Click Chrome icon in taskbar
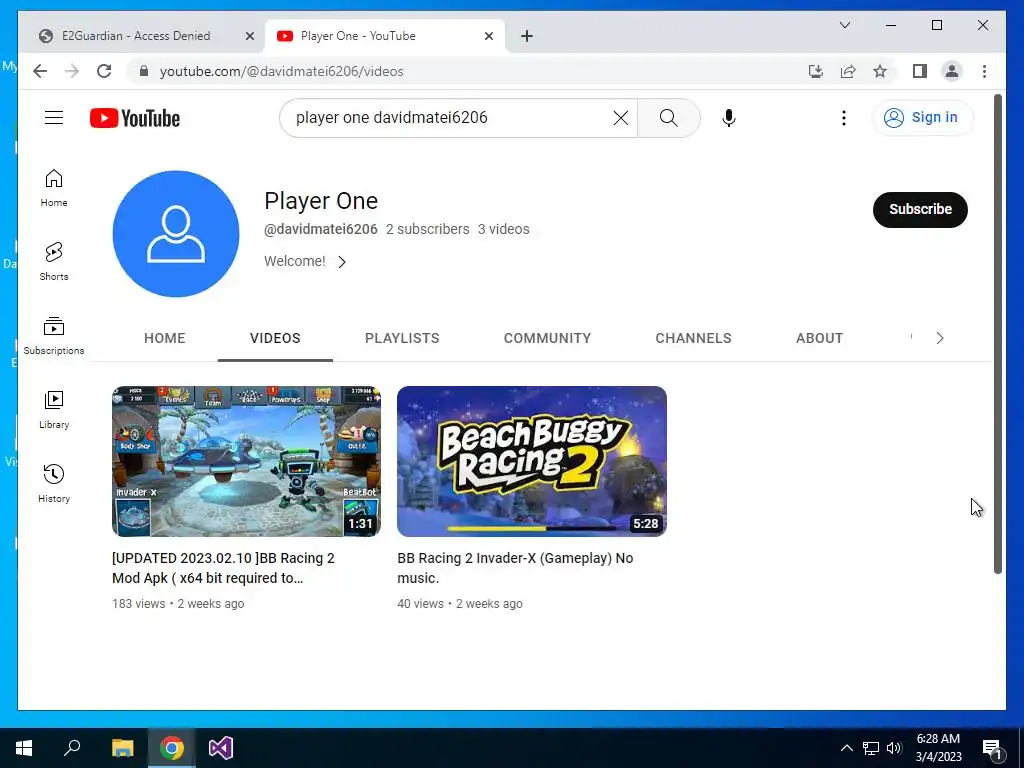The width and height of the screenshot is (1024, 768). [x=171, y=748]
